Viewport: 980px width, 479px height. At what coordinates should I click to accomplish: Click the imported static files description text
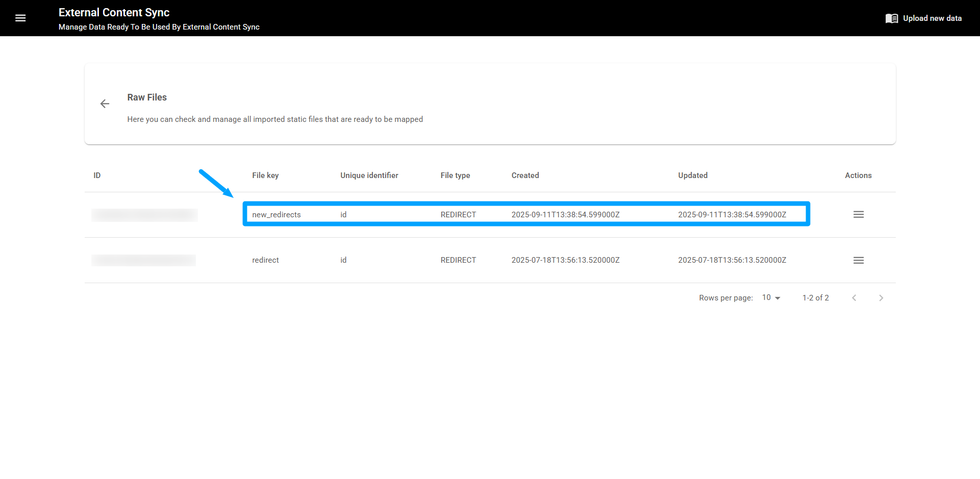click(x=275, y=119)
